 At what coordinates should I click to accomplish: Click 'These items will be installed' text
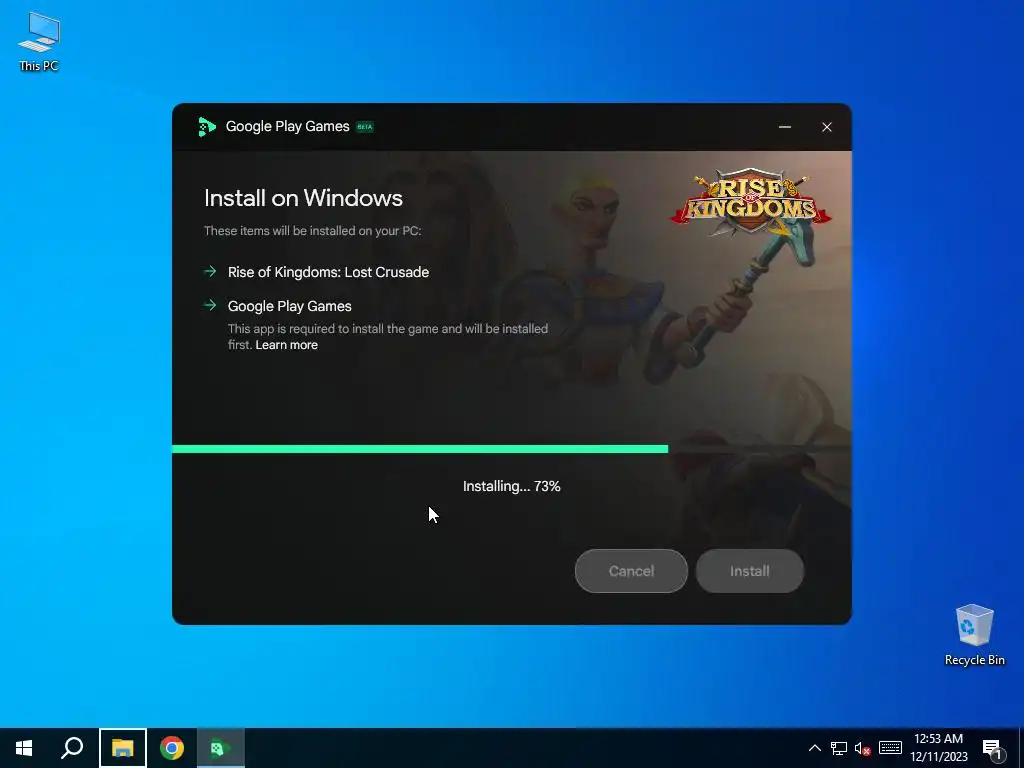(312, 231)
